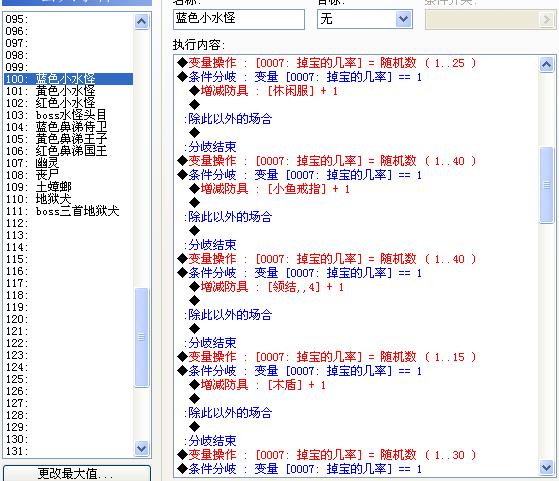Select empty list entry 131
The width and height of the screenshot is (559, 481).
(x=68, y=451)
